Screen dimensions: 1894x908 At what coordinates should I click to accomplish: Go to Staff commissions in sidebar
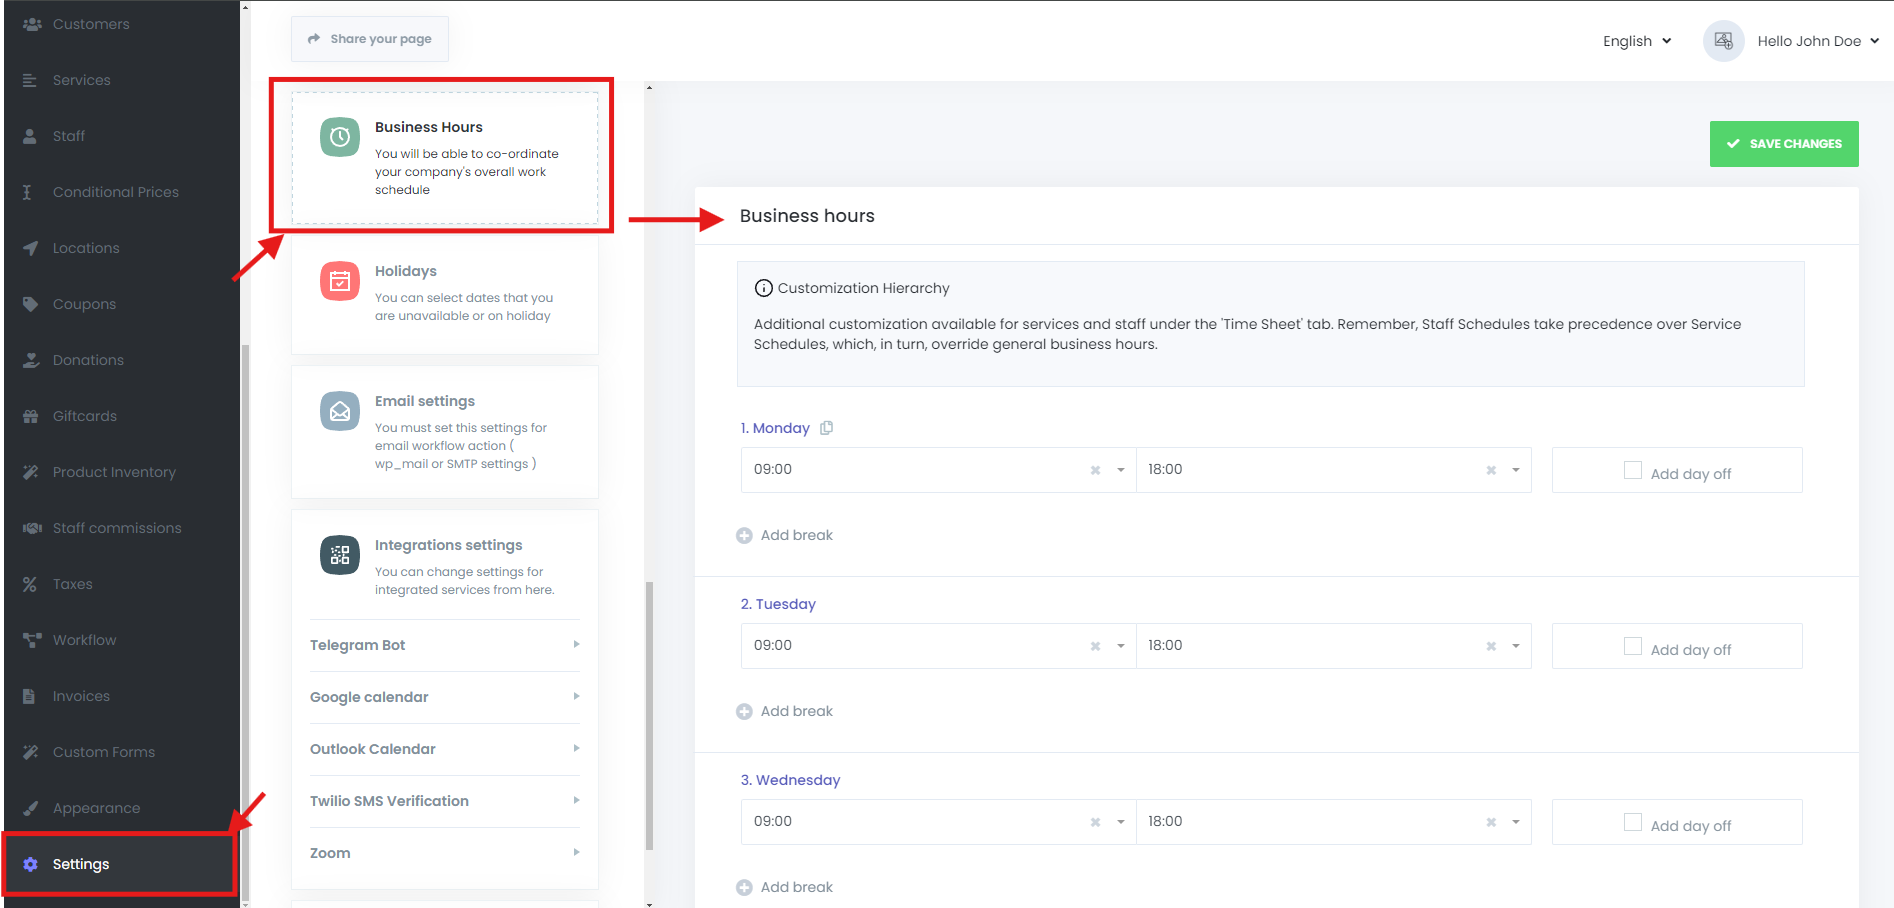117,528
